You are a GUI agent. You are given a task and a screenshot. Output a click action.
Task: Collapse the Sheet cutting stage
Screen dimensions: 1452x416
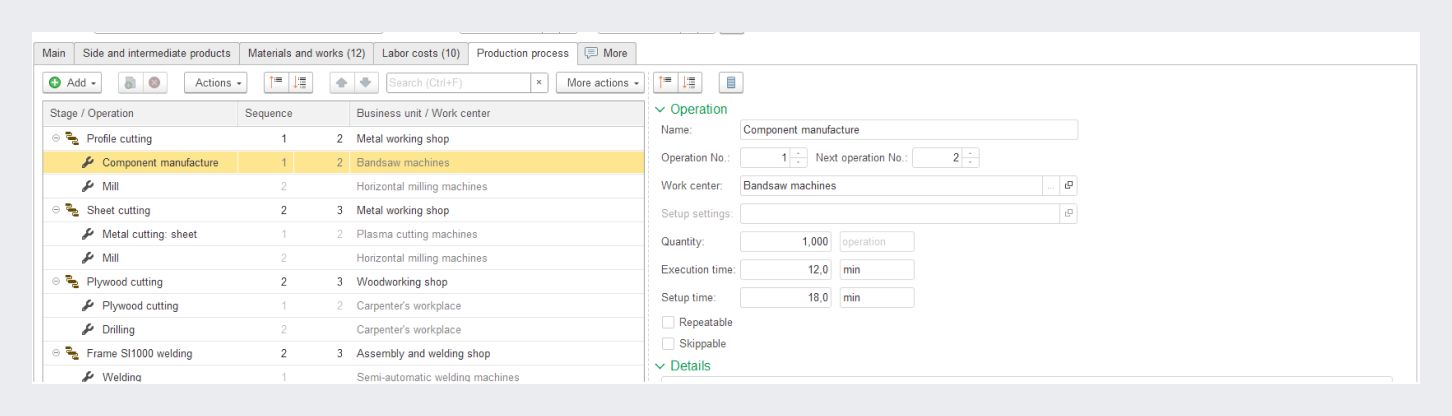click(x=56, y=210)
